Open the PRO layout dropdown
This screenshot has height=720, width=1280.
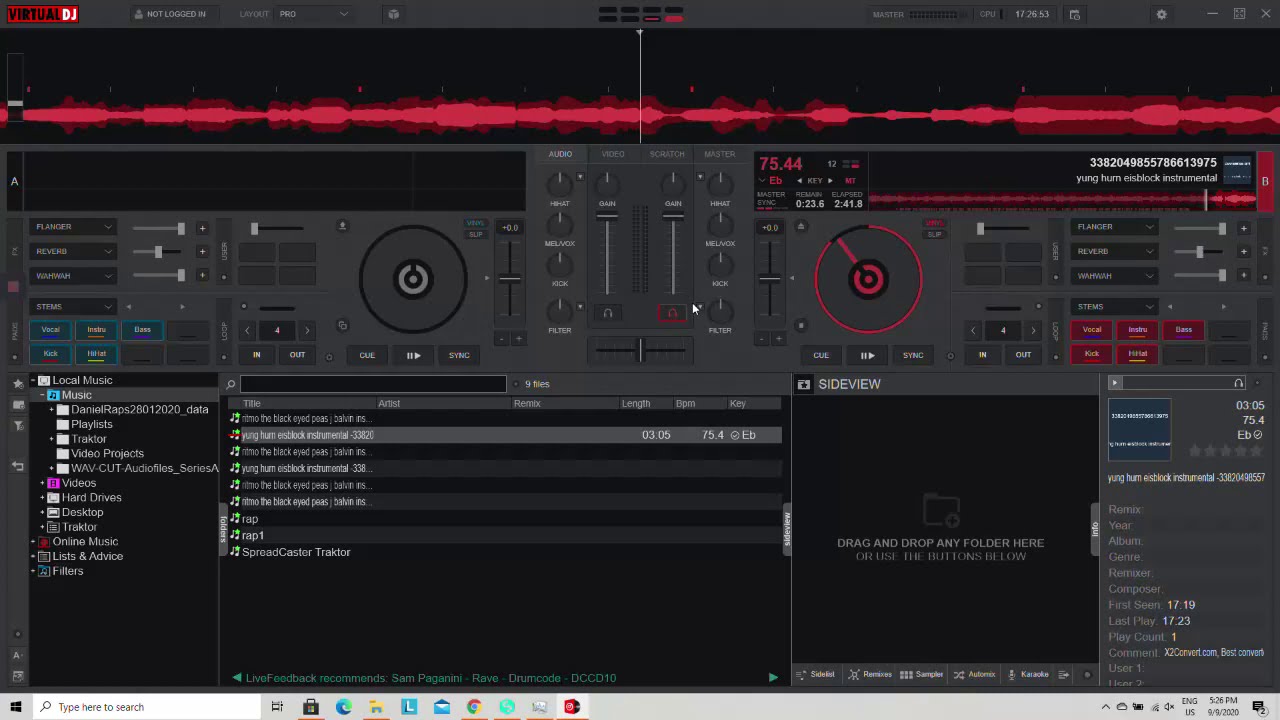pos(313,14)
